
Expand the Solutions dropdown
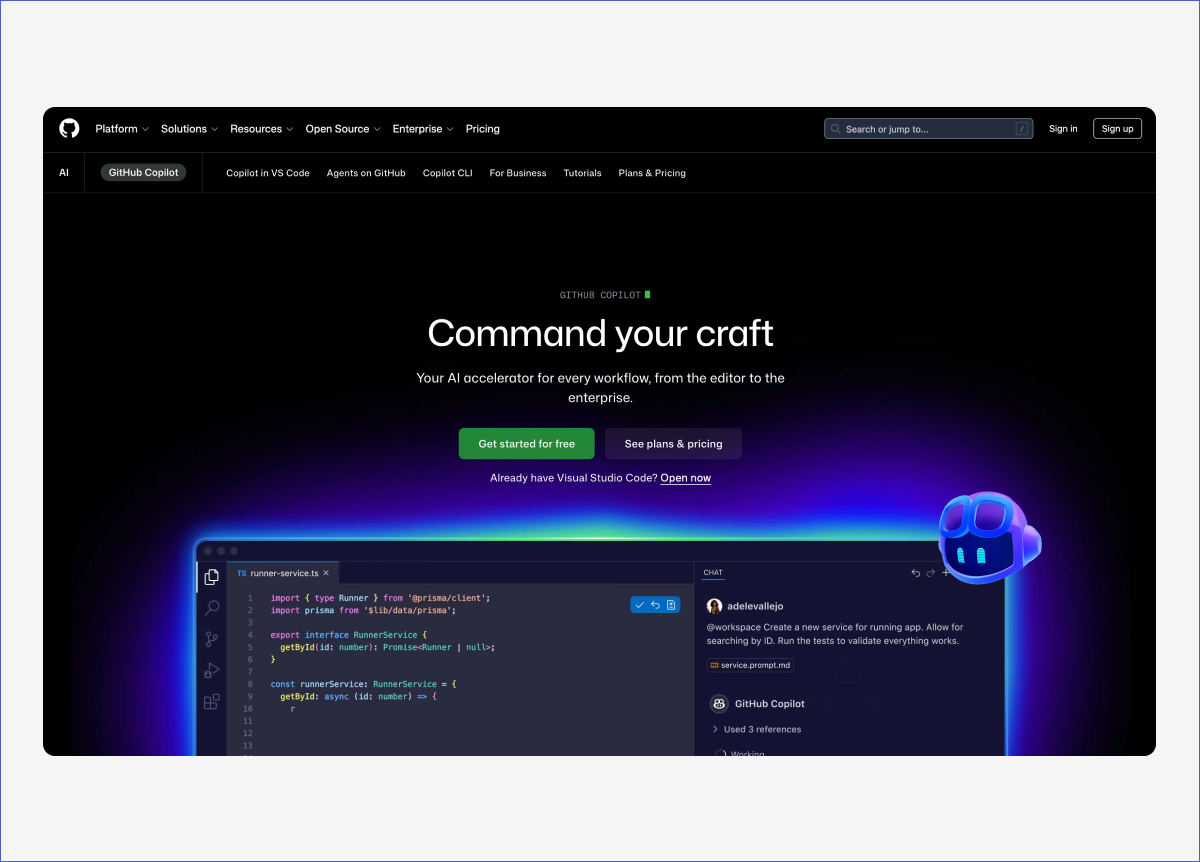pos(189,129)
